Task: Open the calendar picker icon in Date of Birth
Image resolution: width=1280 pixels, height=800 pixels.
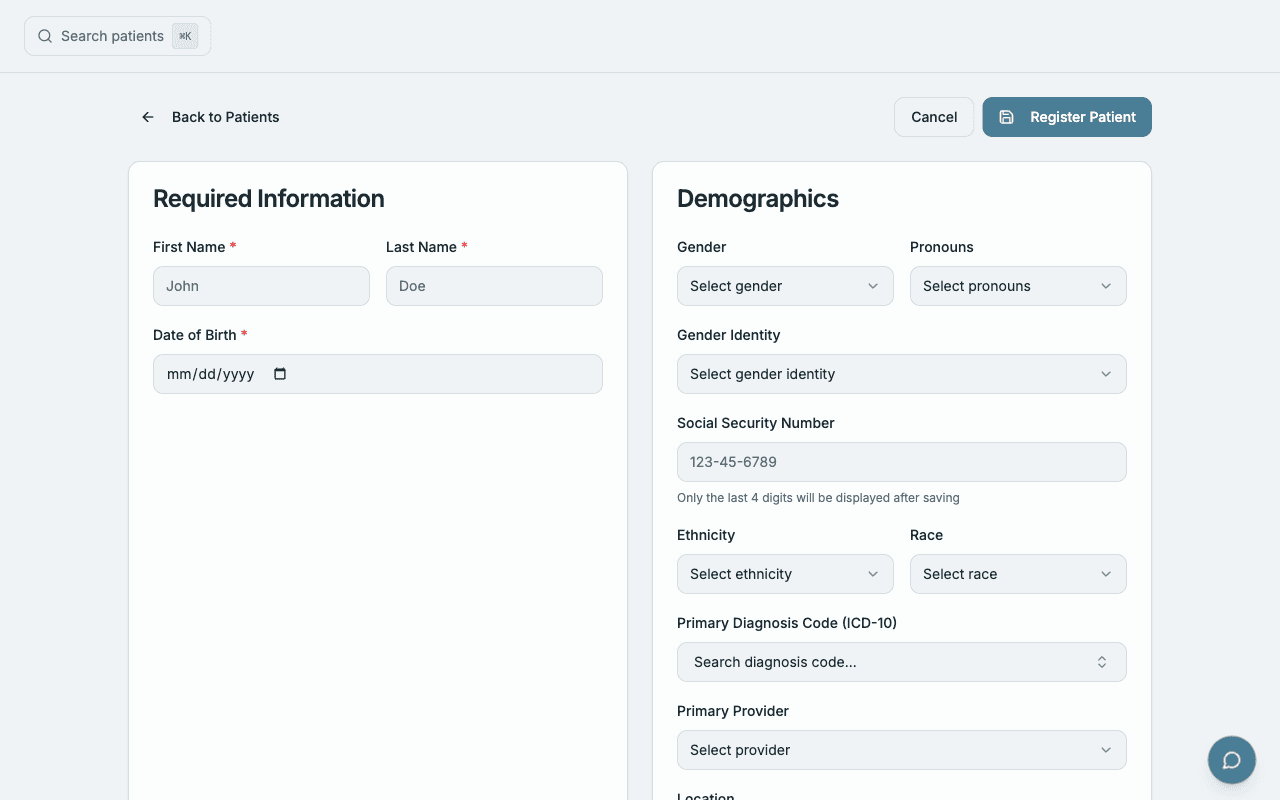Action: point(280,374)
